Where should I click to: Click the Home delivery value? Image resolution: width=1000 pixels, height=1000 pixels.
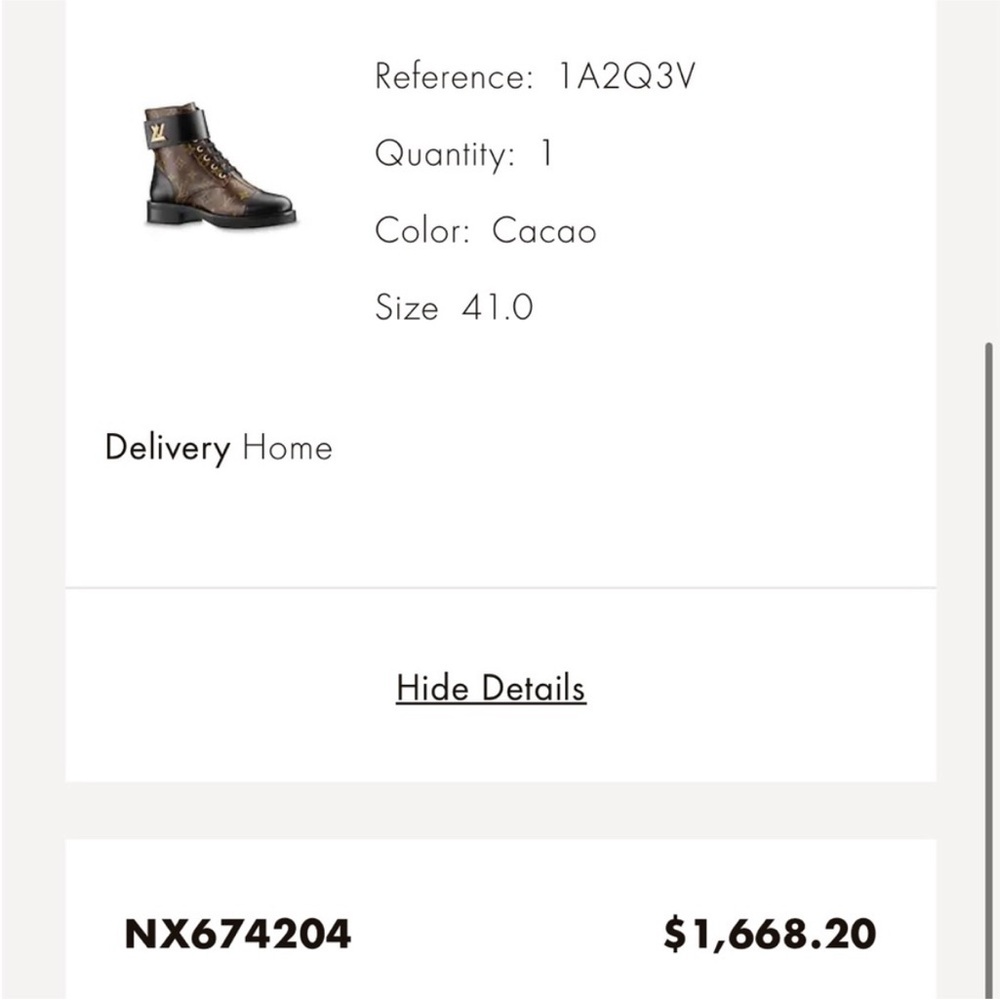288,448
